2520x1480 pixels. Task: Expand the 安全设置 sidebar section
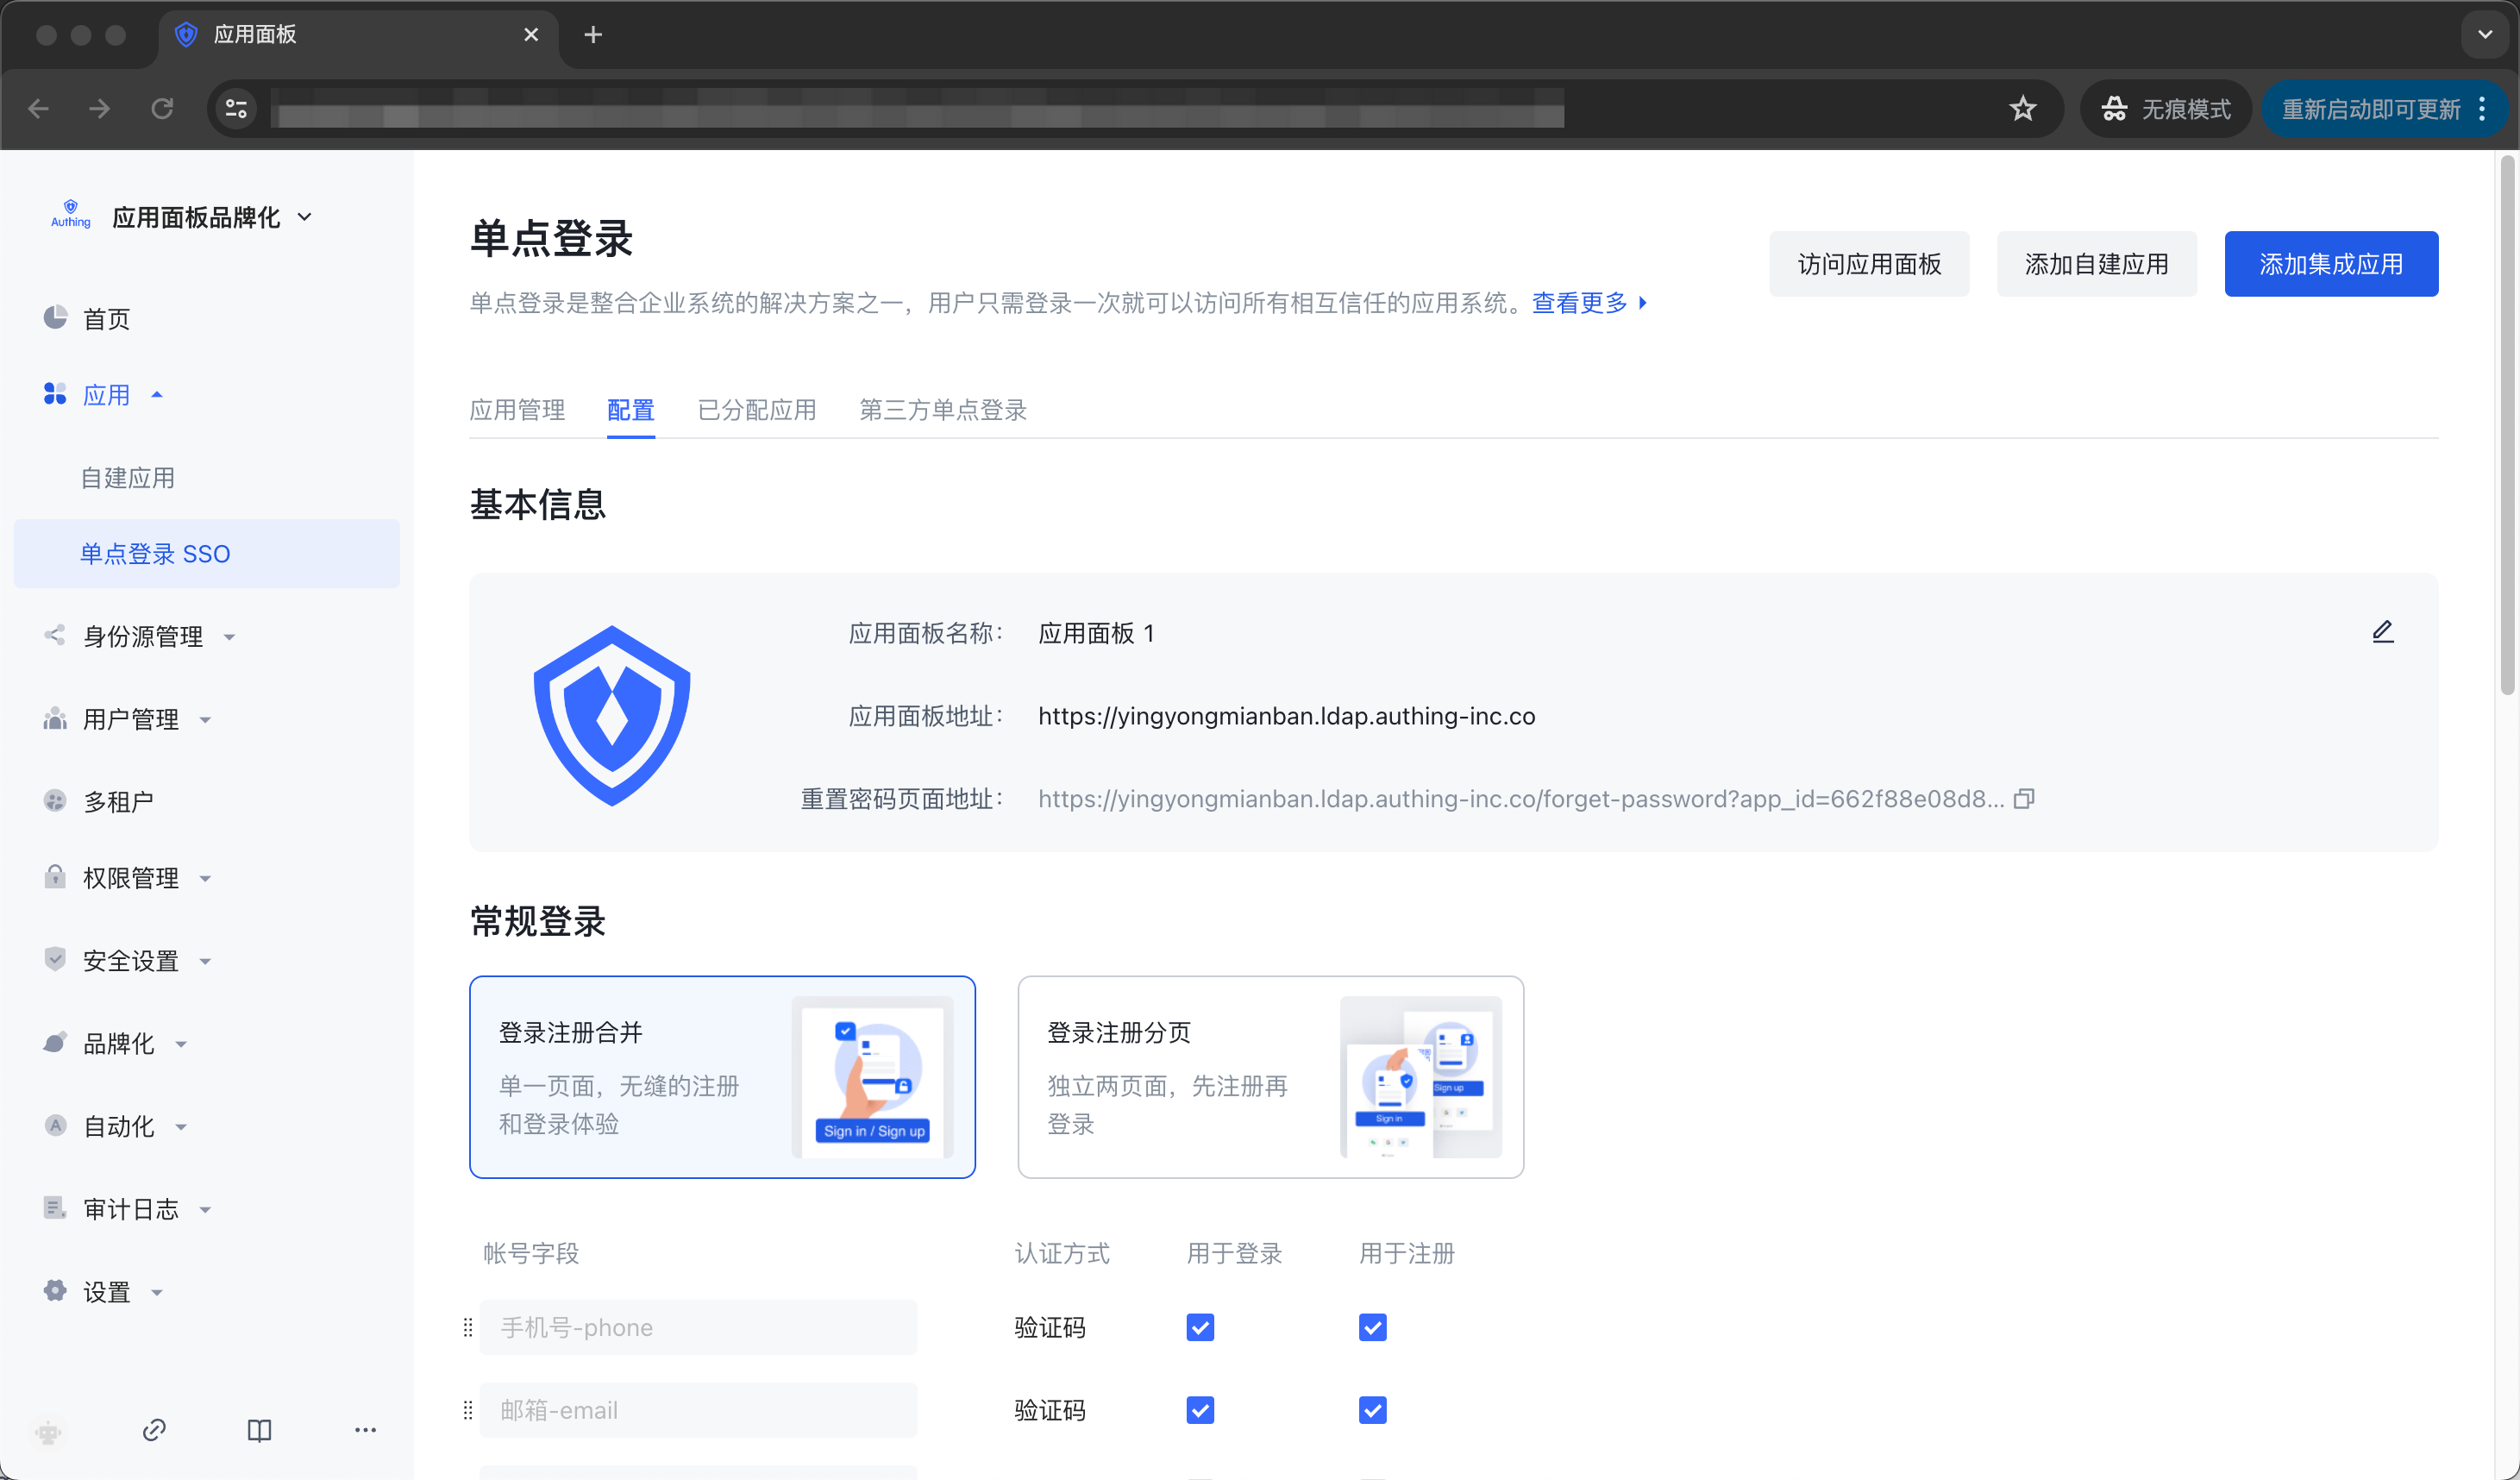pos(131,960)
